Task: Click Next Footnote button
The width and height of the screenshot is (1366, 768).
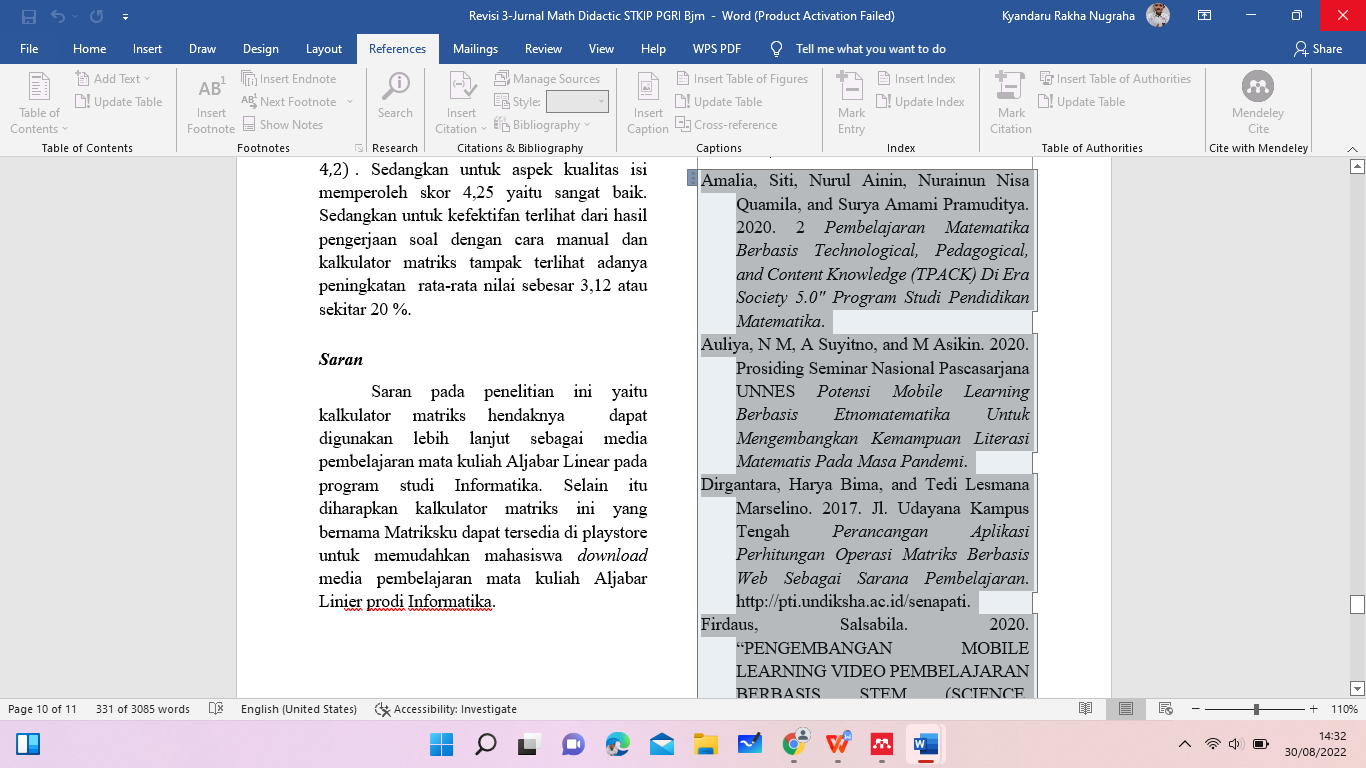Action: 289,102
